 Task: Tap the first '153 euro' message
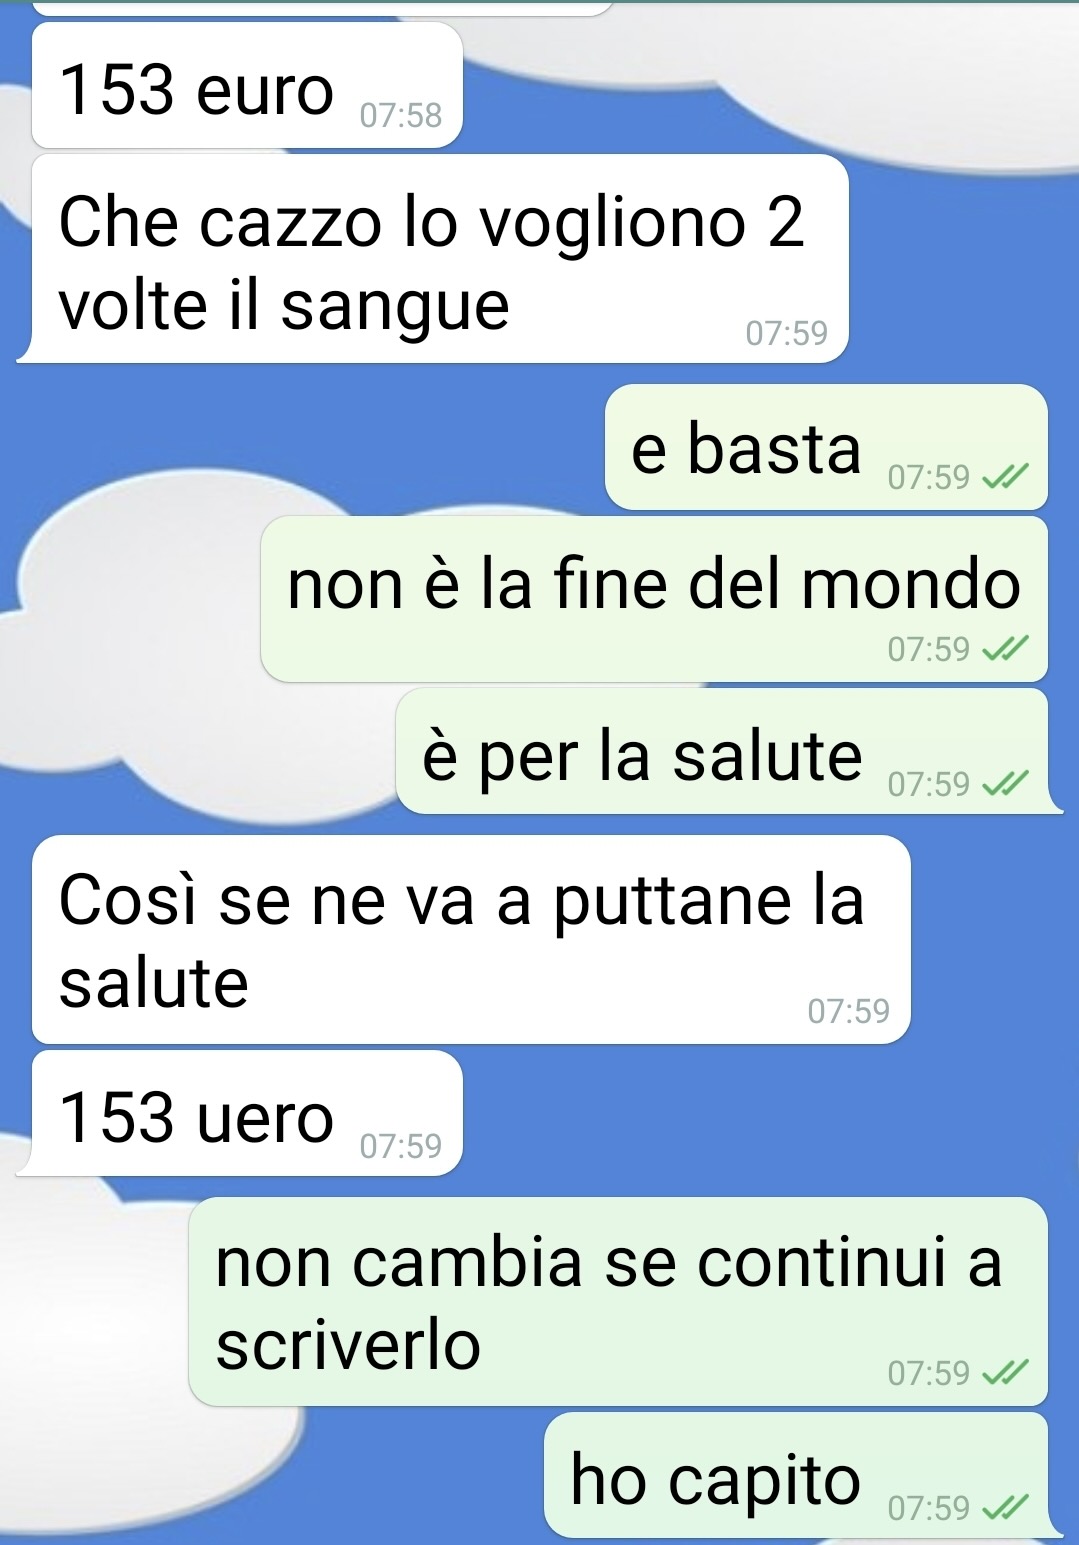pos(247,86)
